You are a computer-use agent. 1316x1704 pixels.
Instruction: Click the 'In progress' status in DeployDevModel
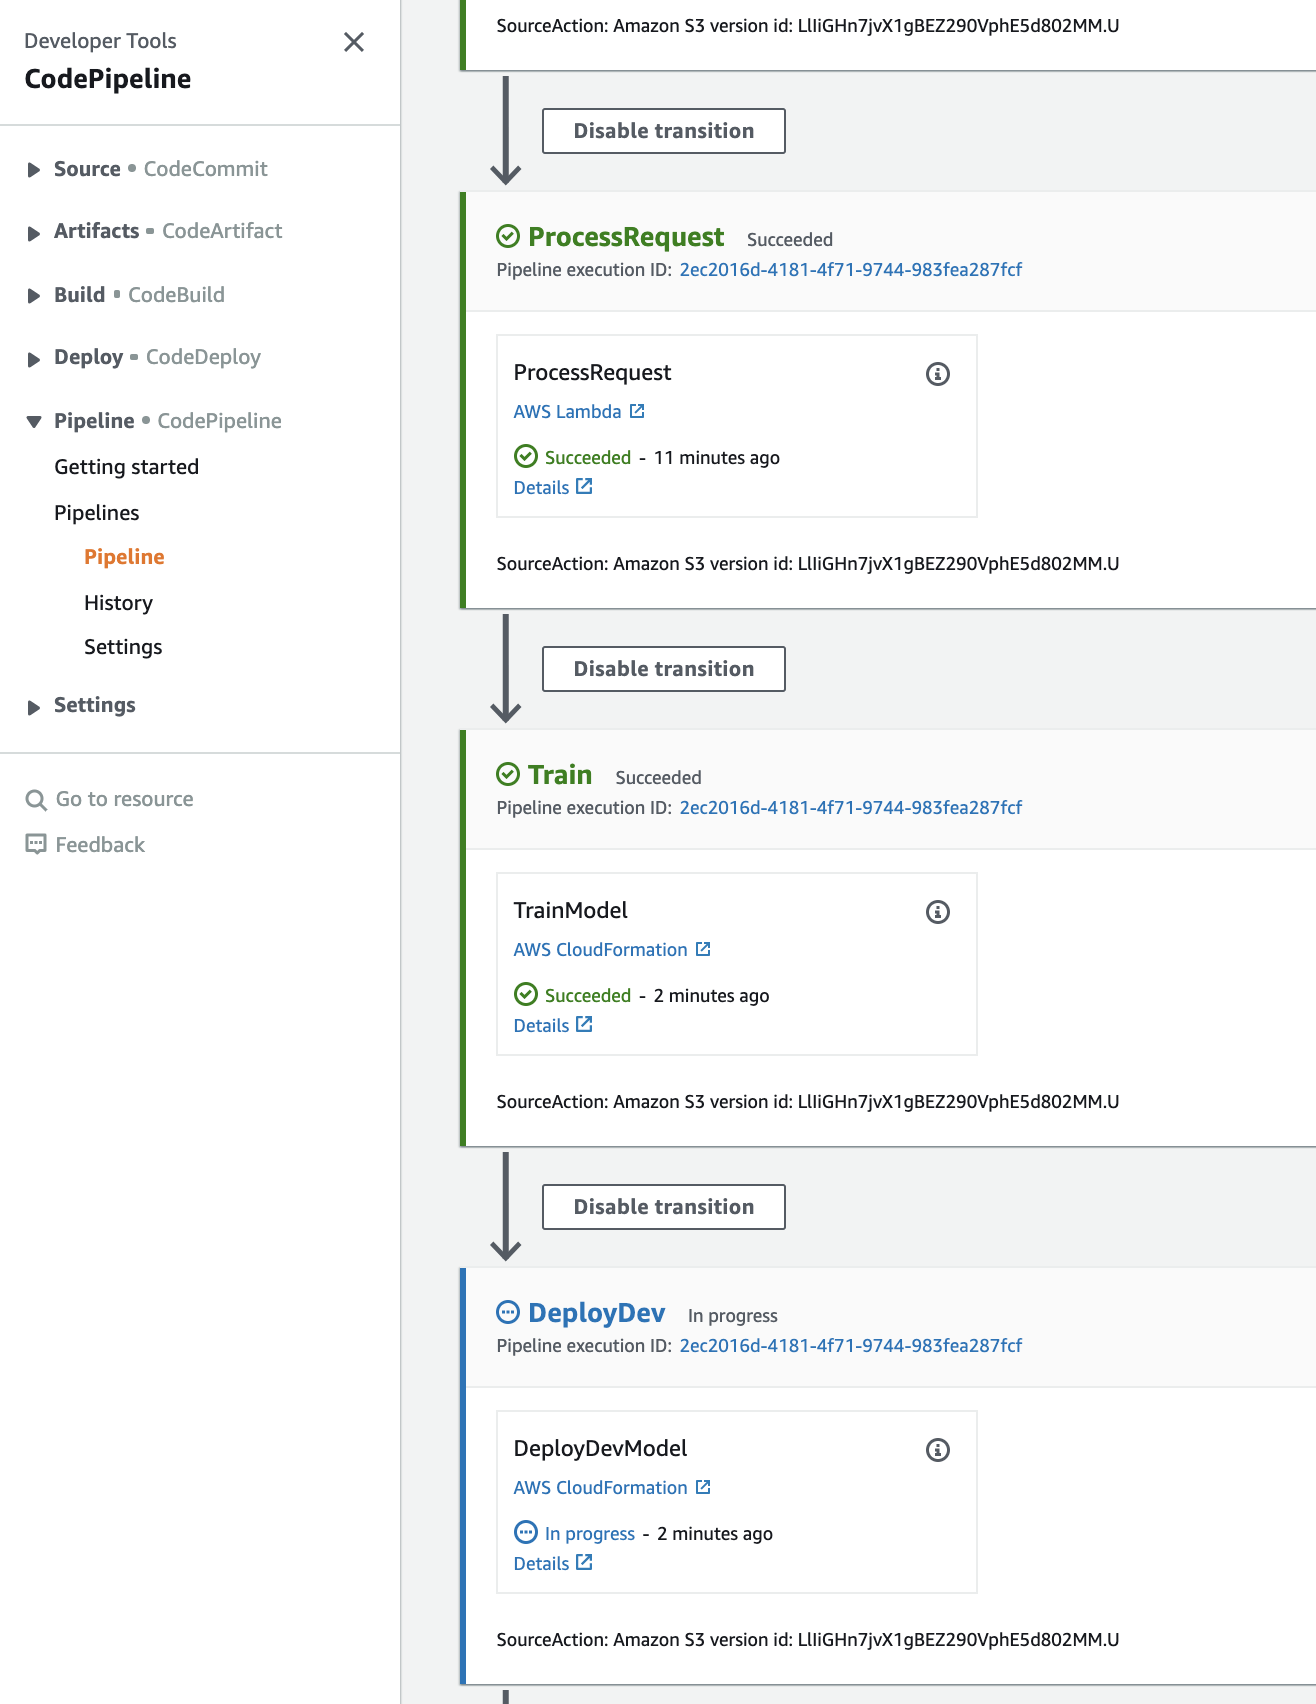coord(590,1534)
